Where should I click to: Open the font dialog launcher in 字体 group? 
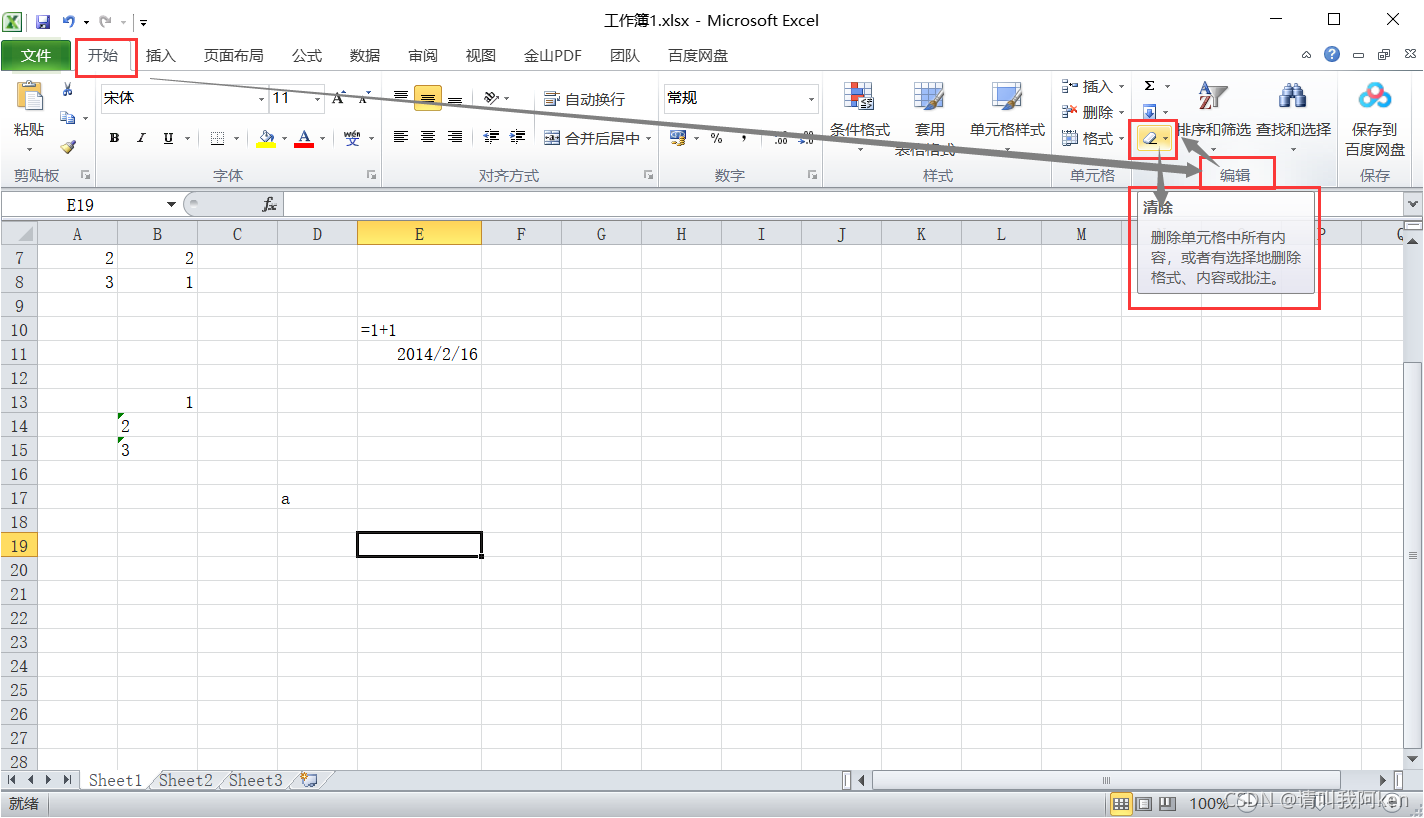point(372,175)
